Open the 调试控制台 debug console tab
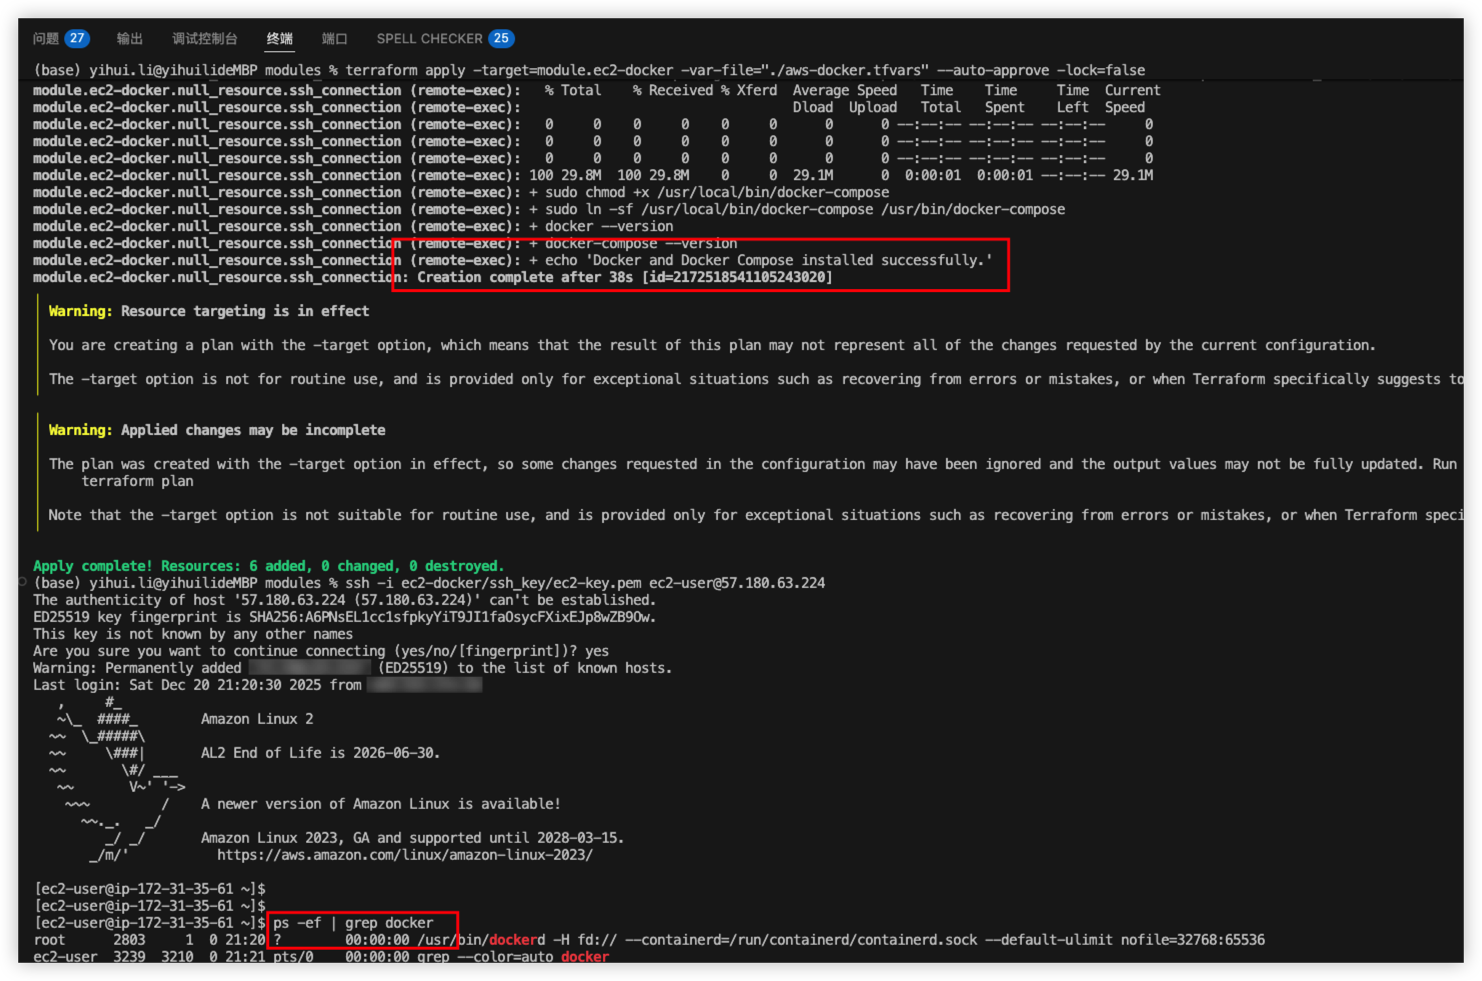Image resolution: width=1482 pixels, height=981 pixels. 205,38
